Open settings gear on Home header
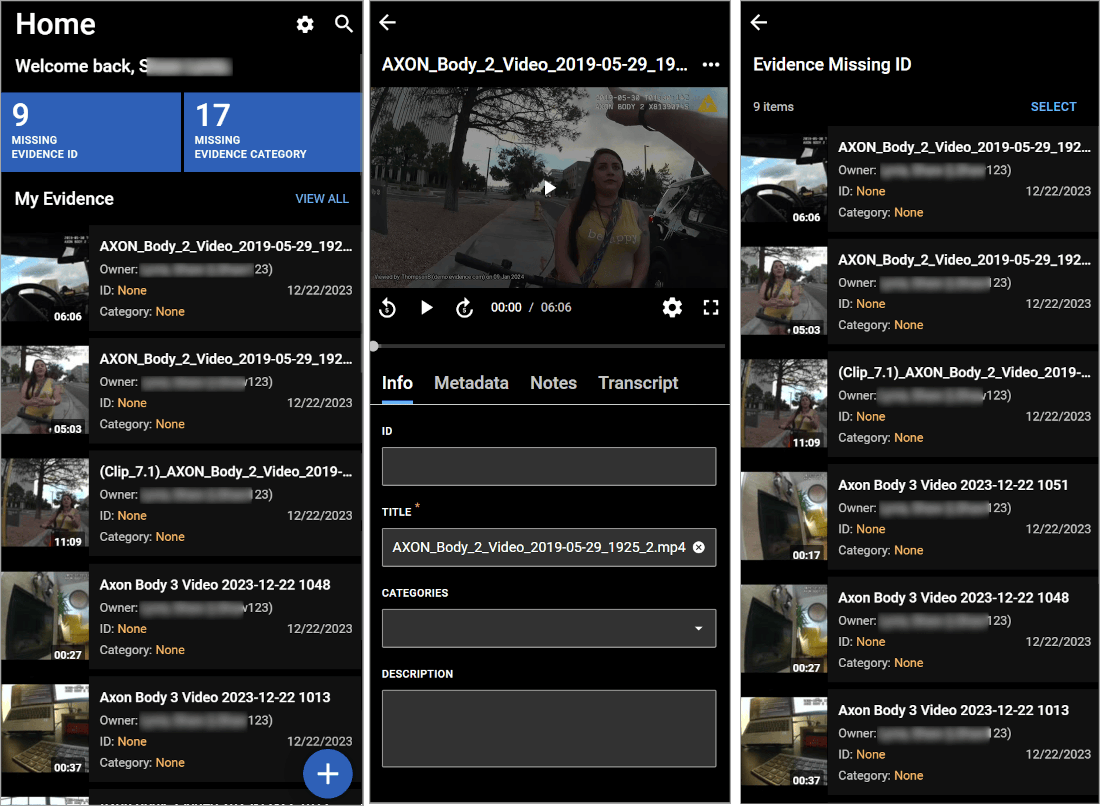The width and height of the screenshot is (1100, 806). click(305, 25)
